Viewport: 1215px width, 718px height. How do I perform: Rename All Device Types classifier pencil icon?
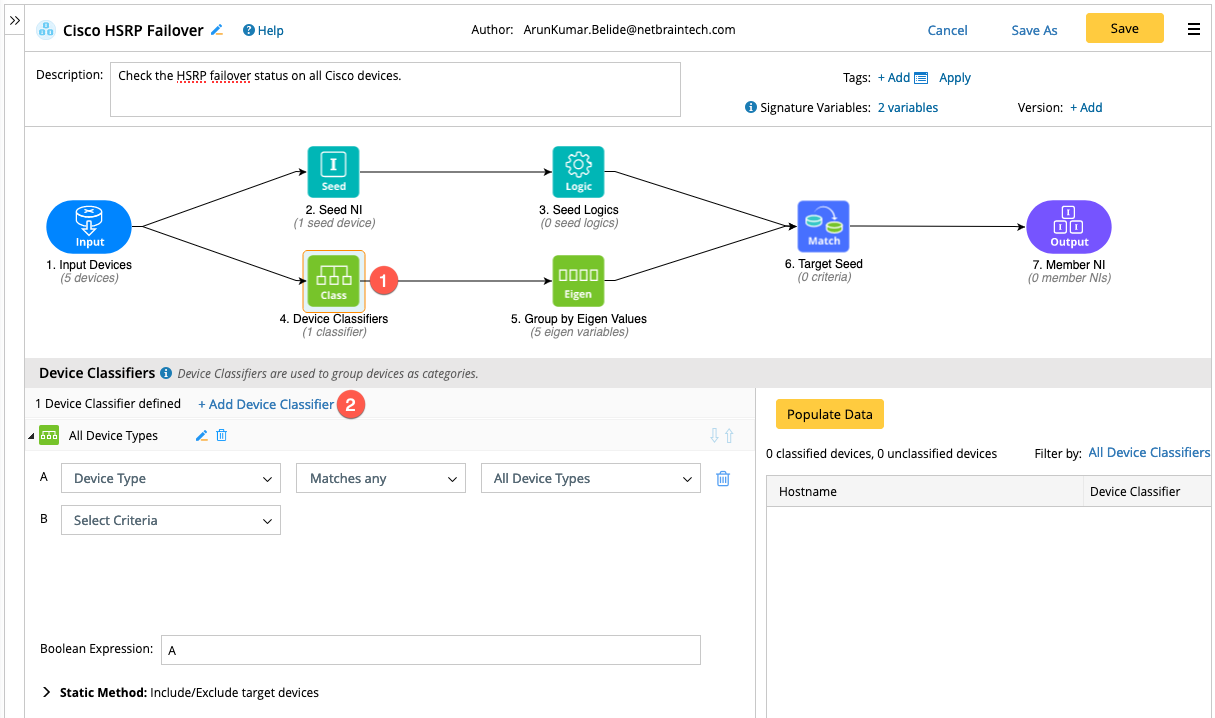click(x=201, y=435)
